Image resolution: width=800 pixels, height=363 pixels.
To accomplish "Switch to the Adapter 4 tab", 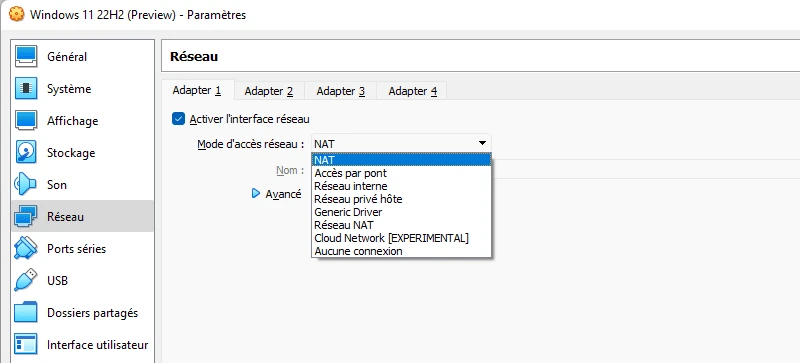I will [413, 91].
